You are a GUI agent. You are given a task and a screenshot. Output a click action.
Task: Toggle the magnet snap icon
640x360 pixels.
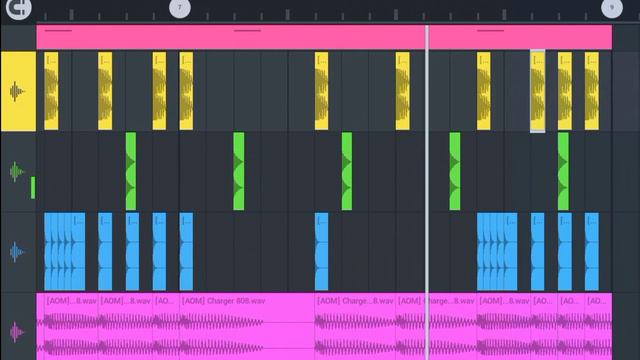18,8
